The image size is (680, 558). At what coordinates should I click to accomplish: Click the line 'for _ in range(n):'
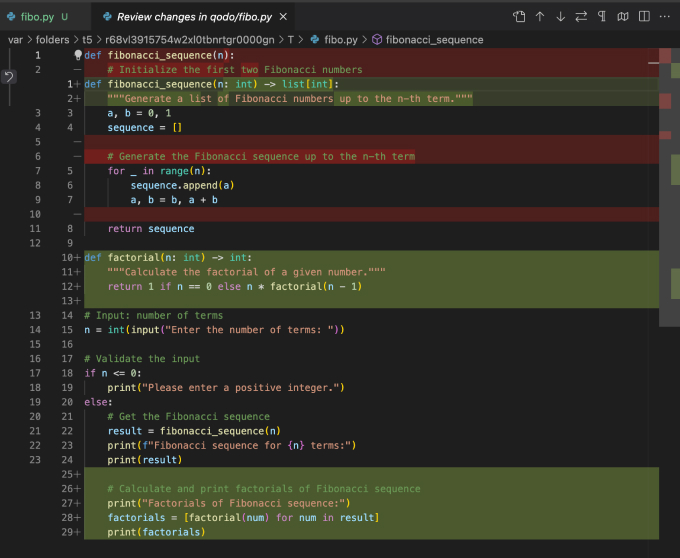[x=159, y=171]
